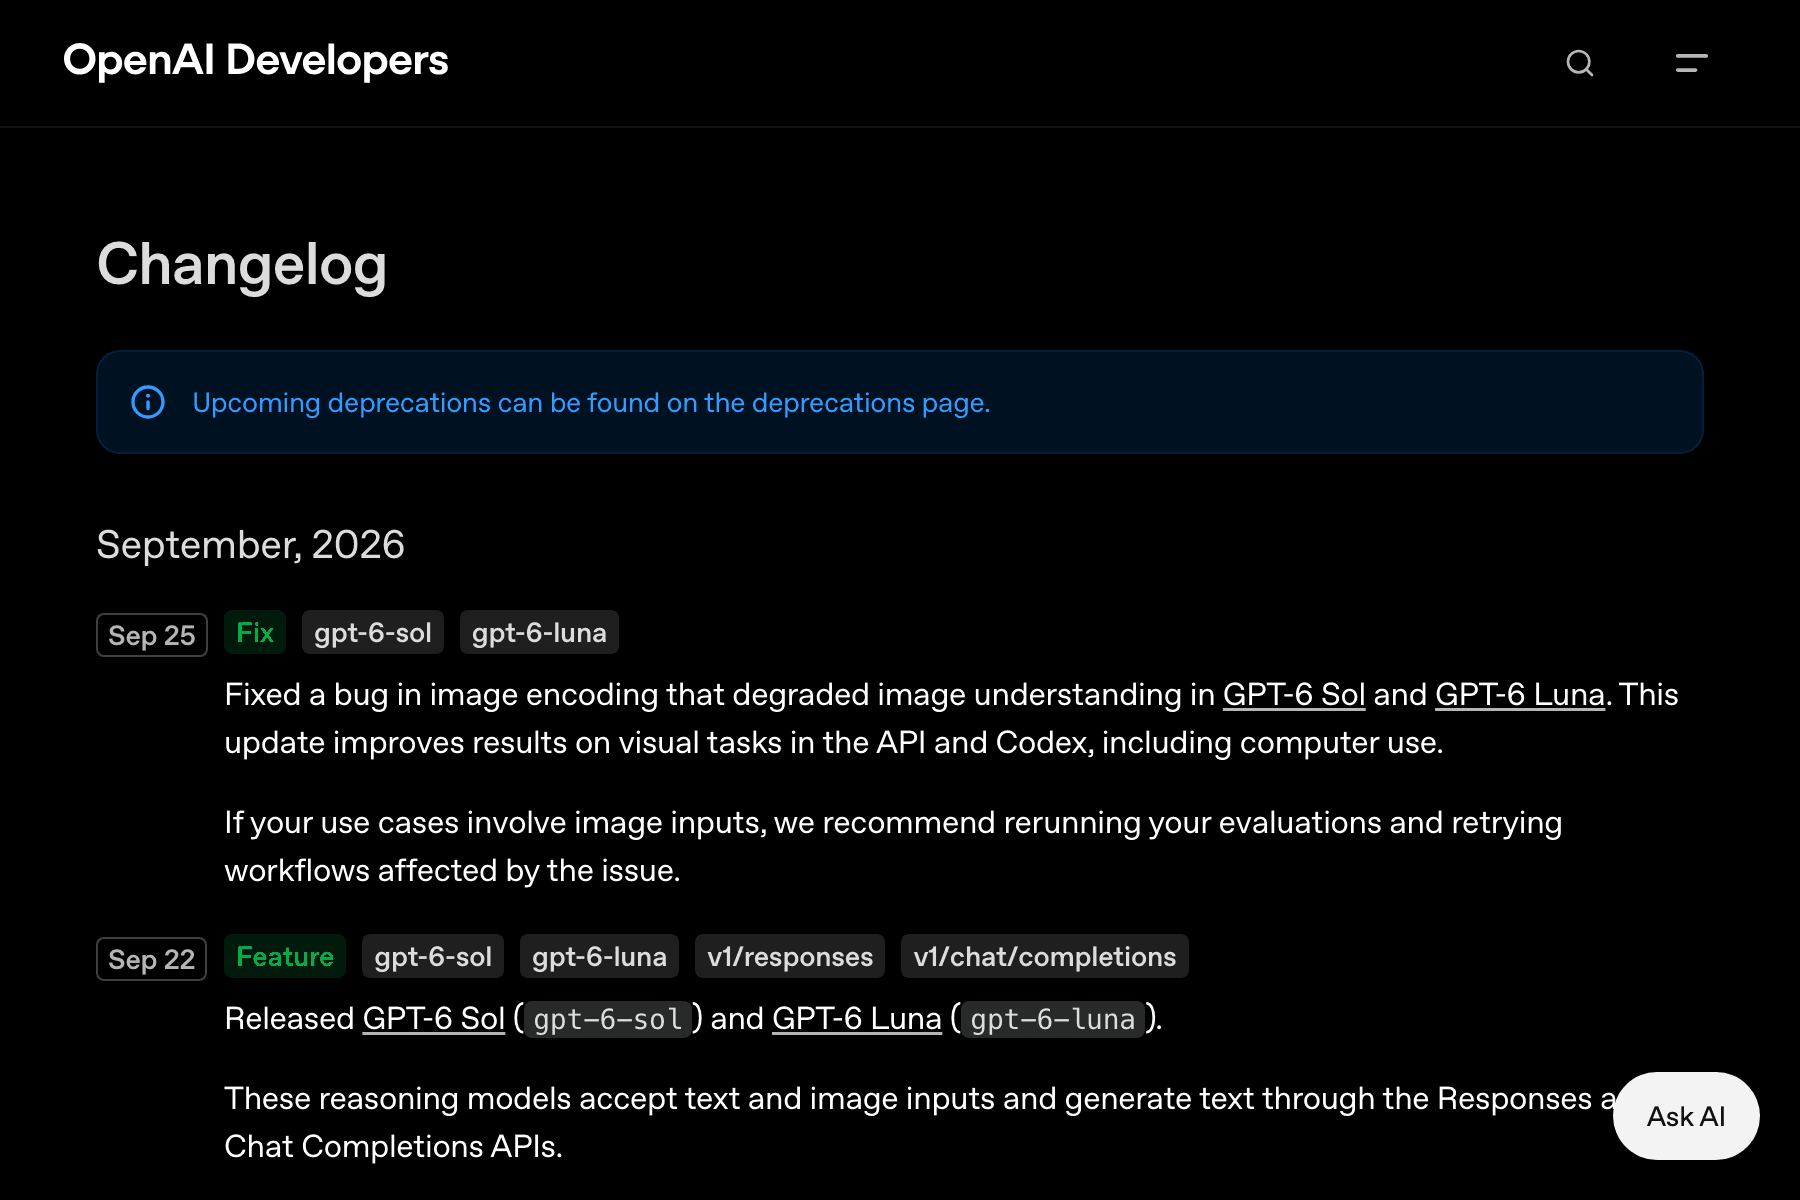Open GPT-6 Sol link after 'Released'
Viewport: 1800px width, 1200px height.
(434, 1018)
